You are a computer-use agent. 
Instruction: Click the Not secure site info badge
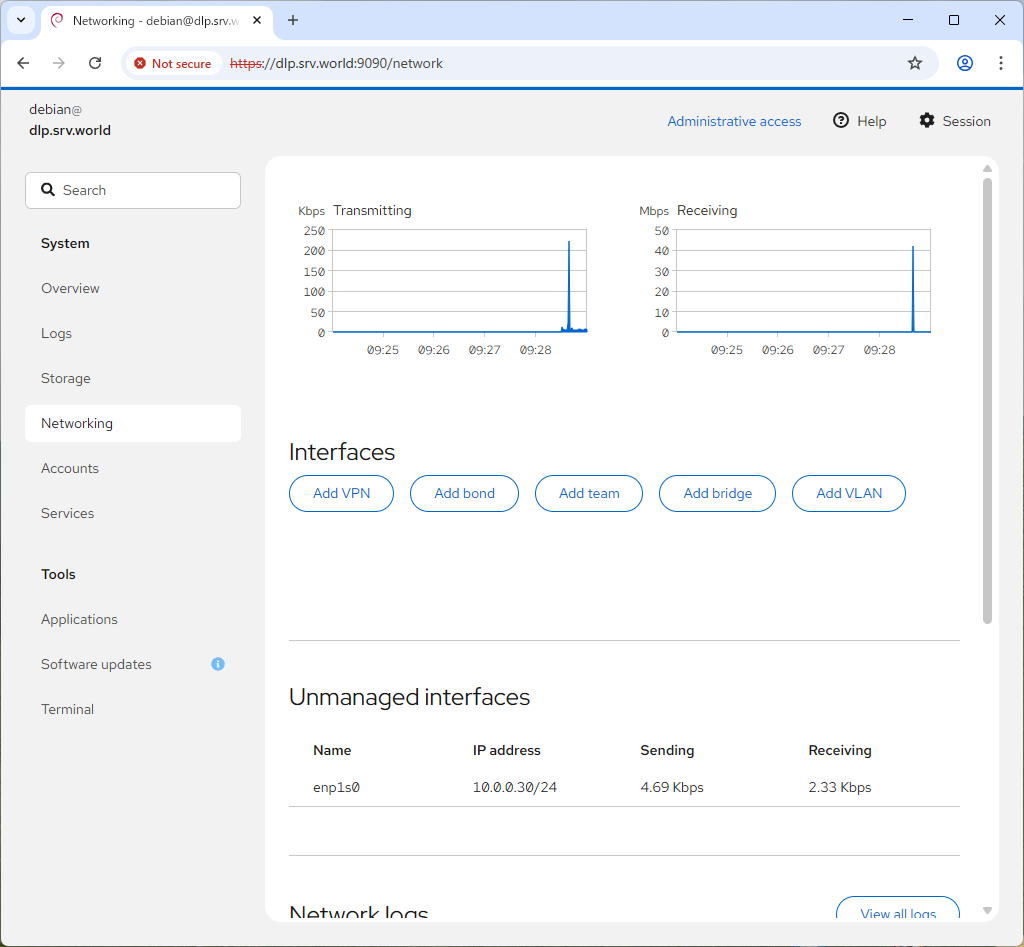[x=173, y=63]
